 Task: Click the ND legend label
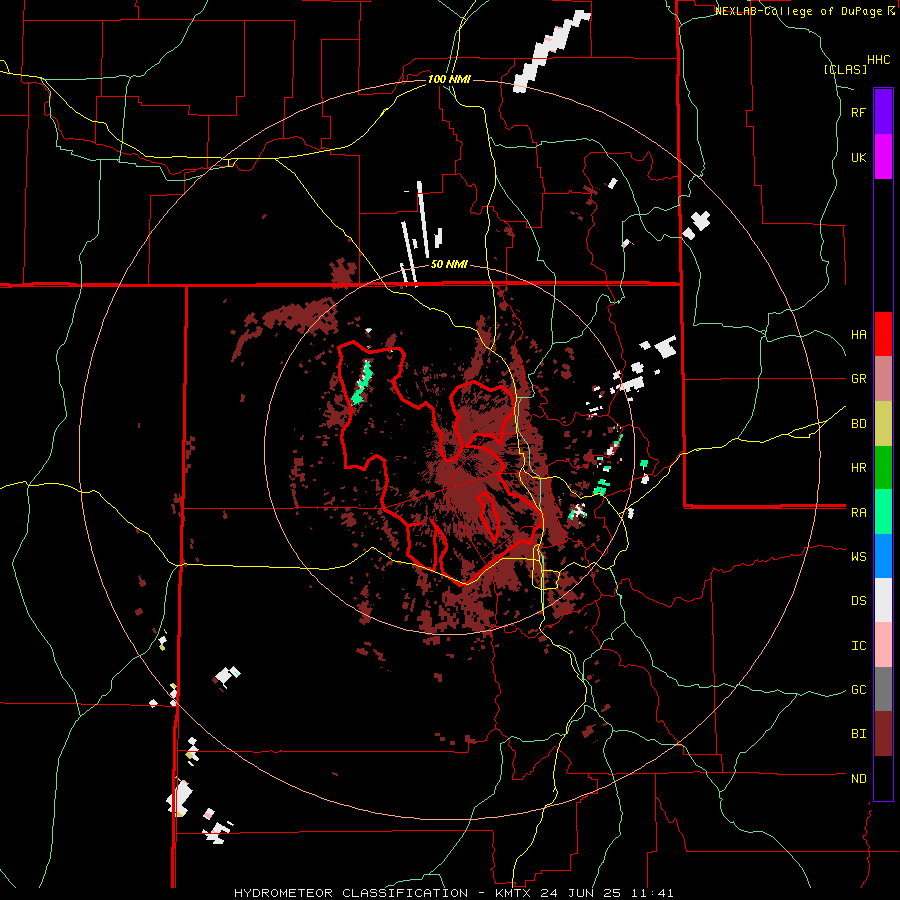(858, 779)
